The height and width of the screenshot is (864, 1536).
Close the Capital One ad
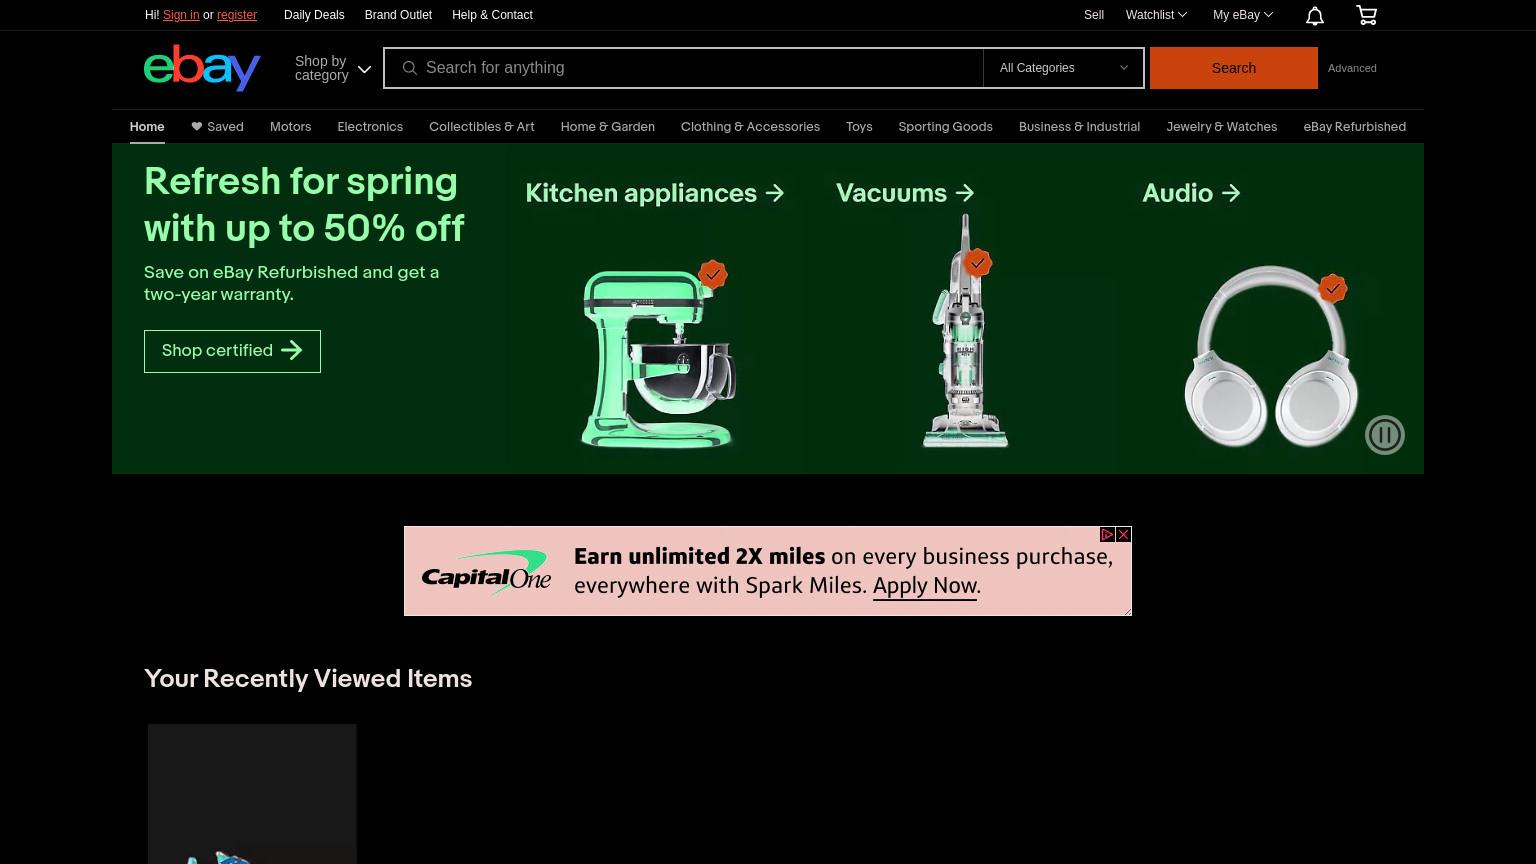(1124, 535)
